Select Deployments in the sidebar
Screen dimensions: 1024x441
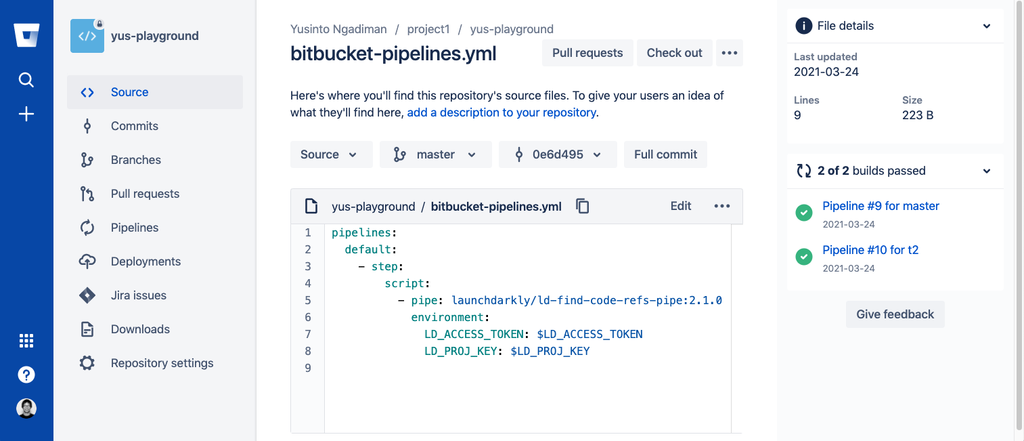145,262
